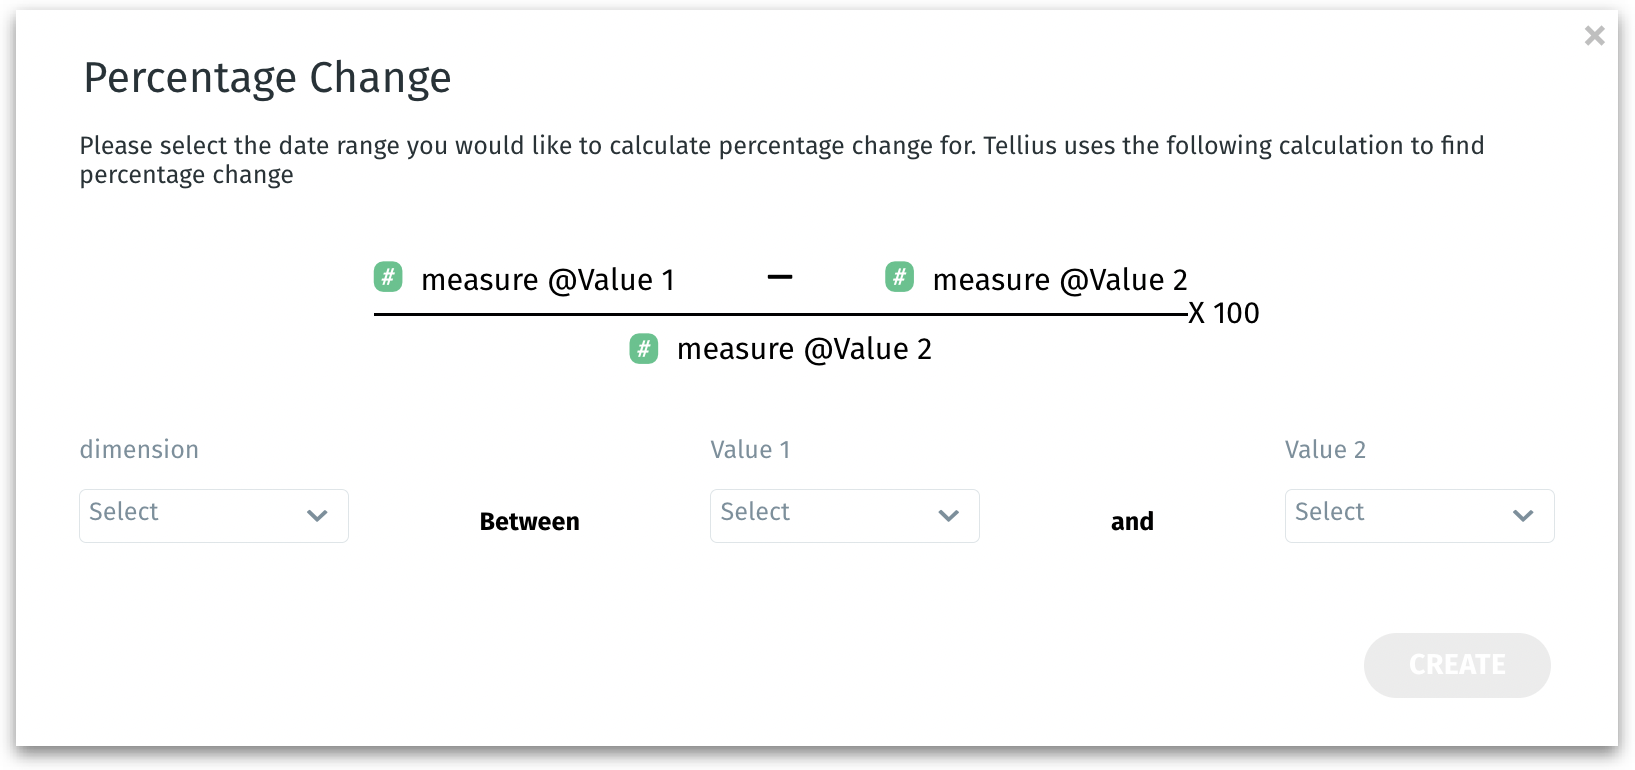Expand the dimension chevron arrow
The image size is (1635, 770).
[x=317, y=516]
